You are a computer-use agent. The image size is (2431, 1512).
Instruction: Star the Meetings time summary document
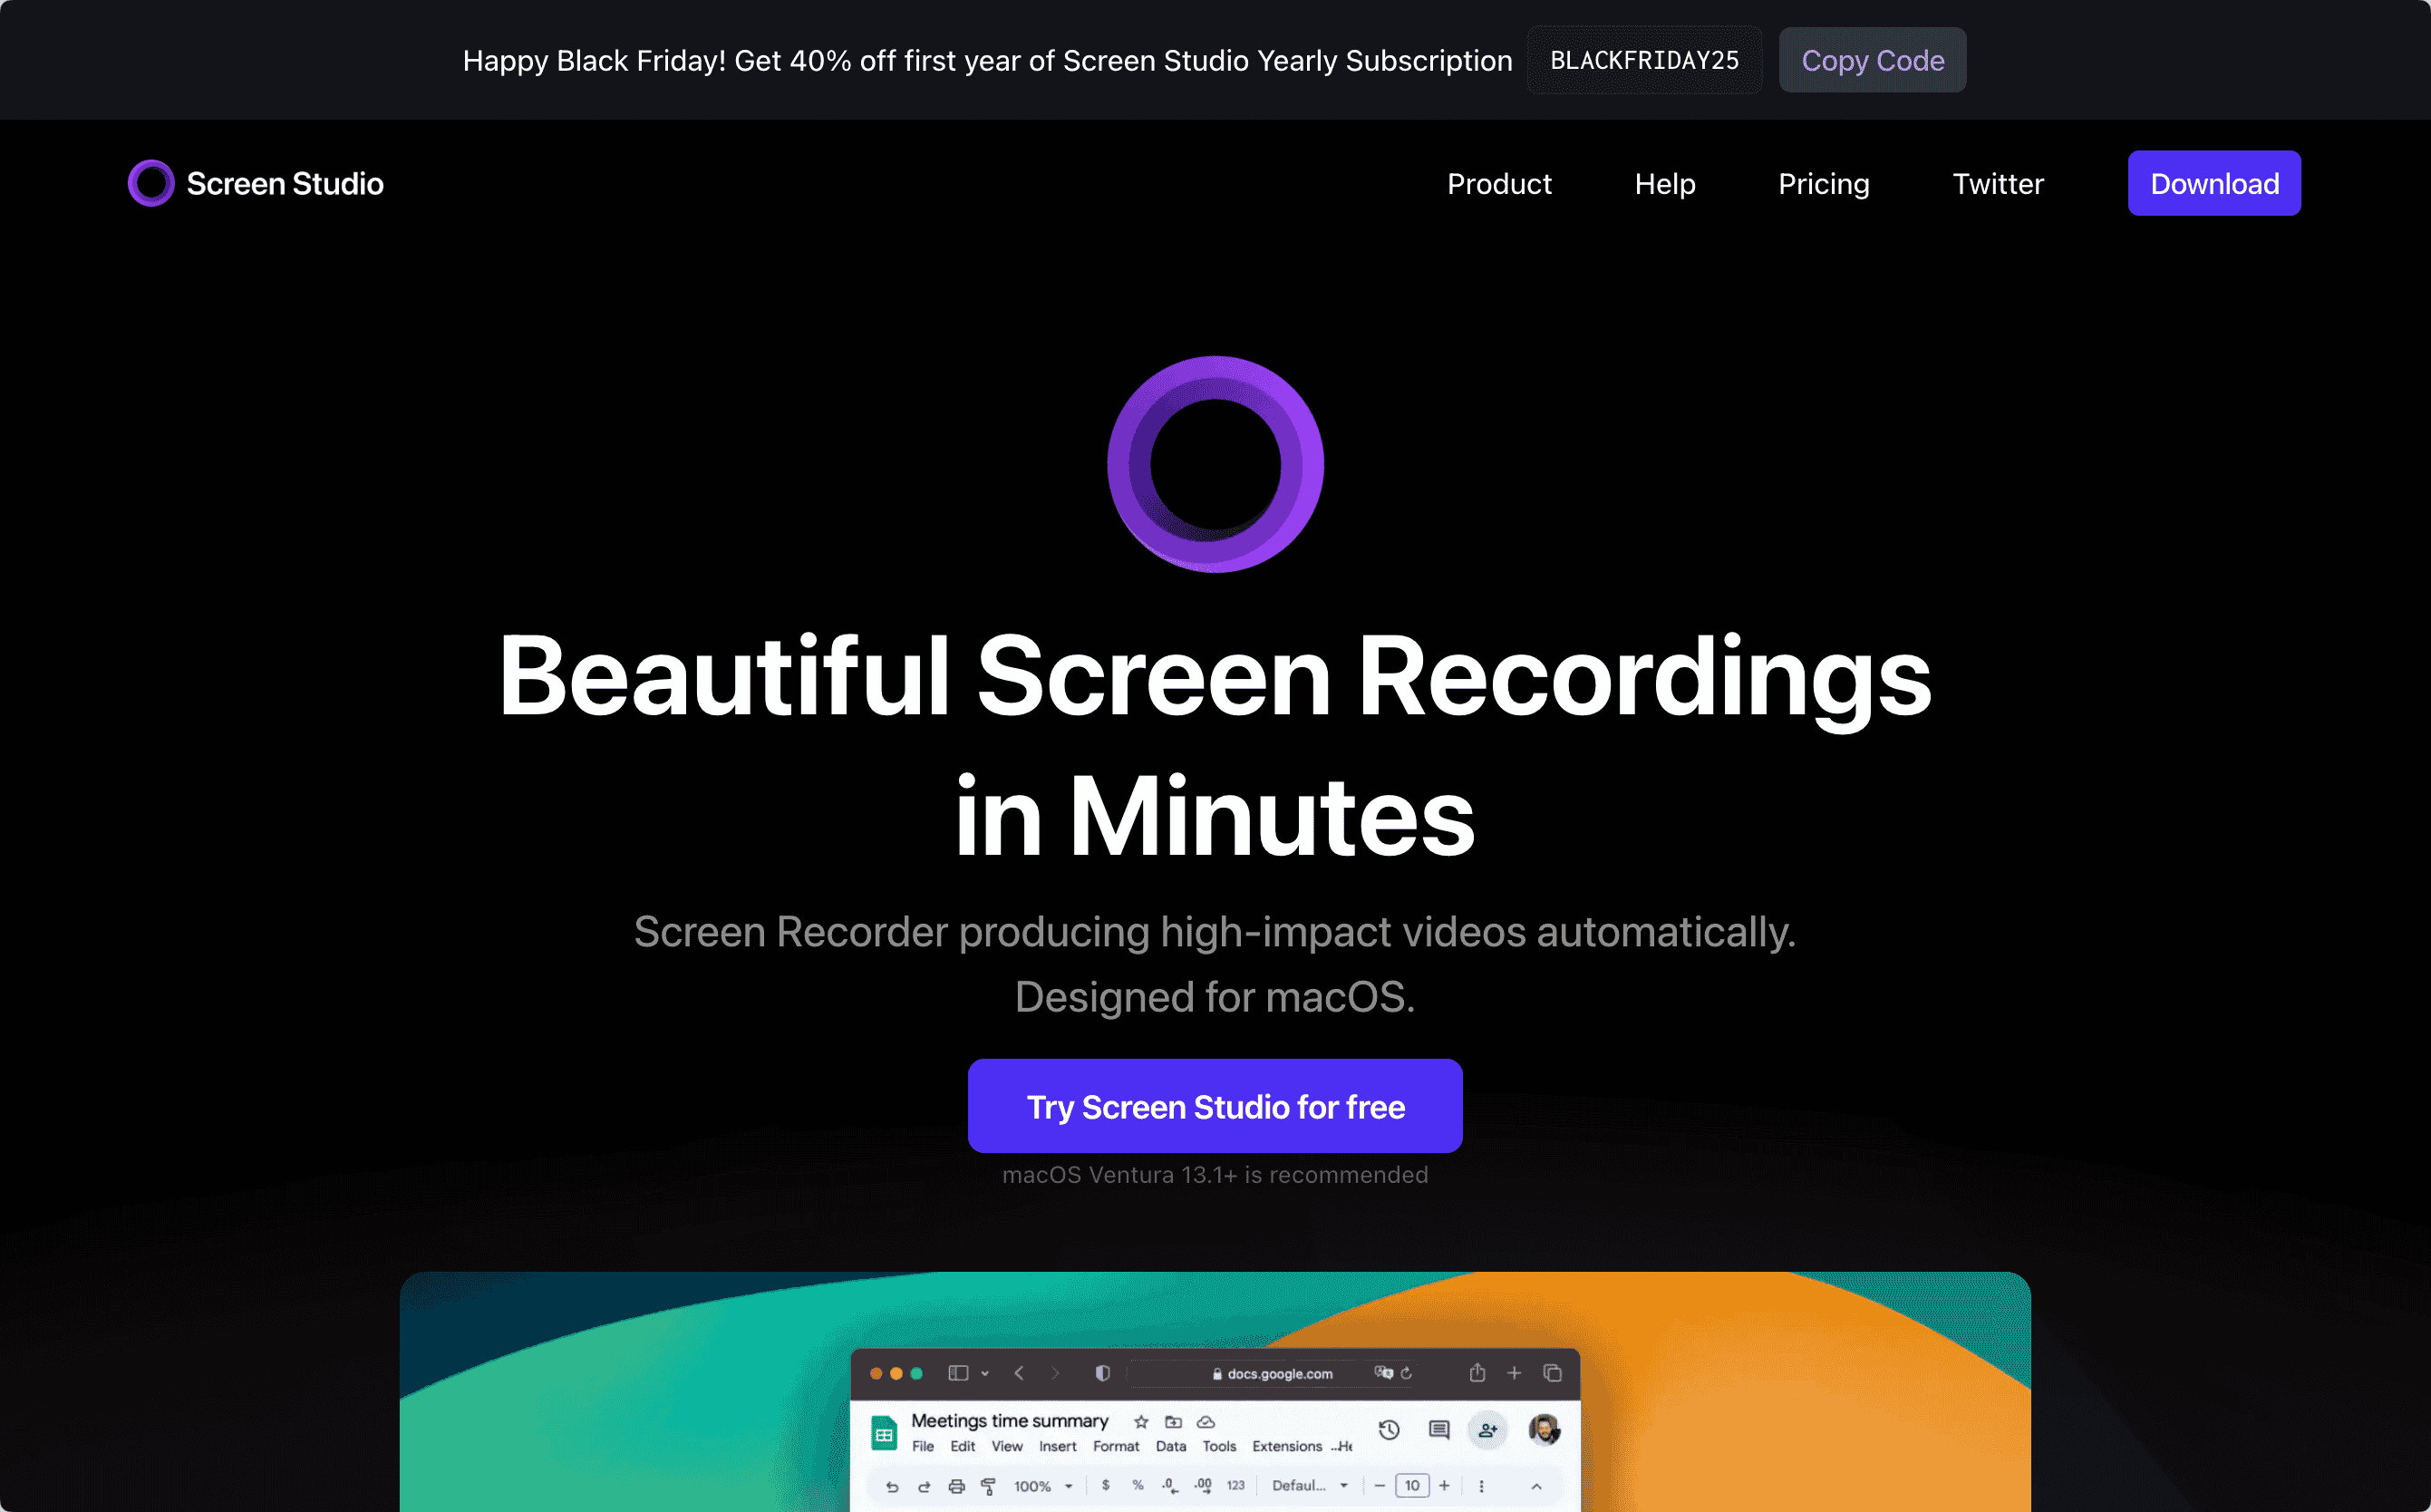point(1141,1421)
